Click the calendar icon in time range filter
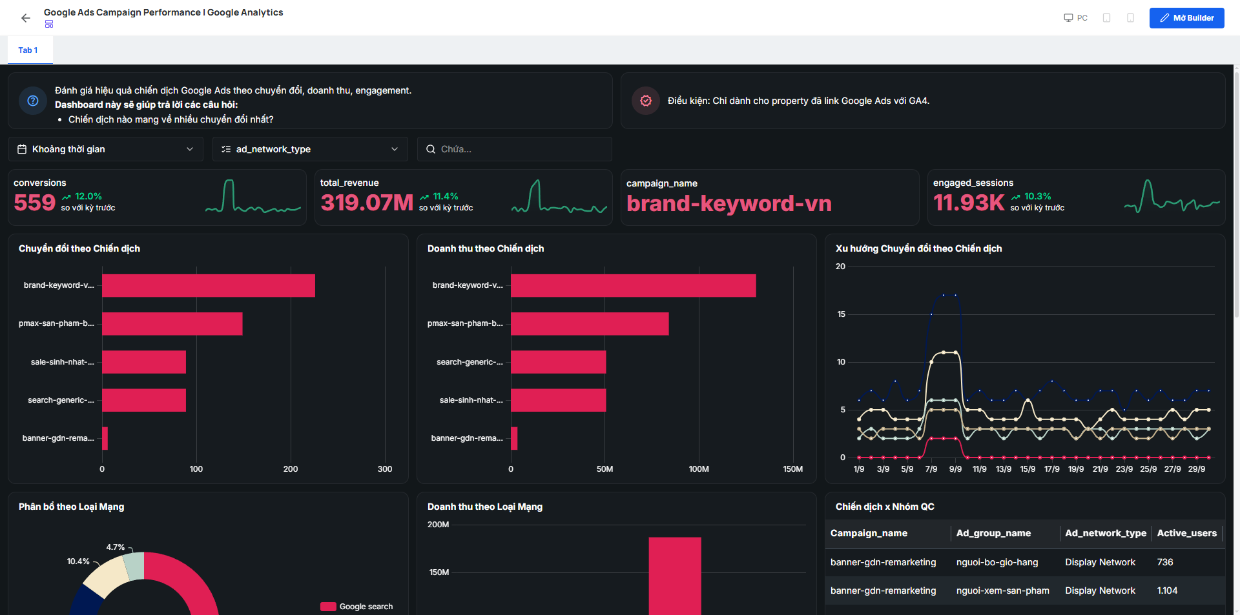 pyautogui.click(x=22, y=149)
